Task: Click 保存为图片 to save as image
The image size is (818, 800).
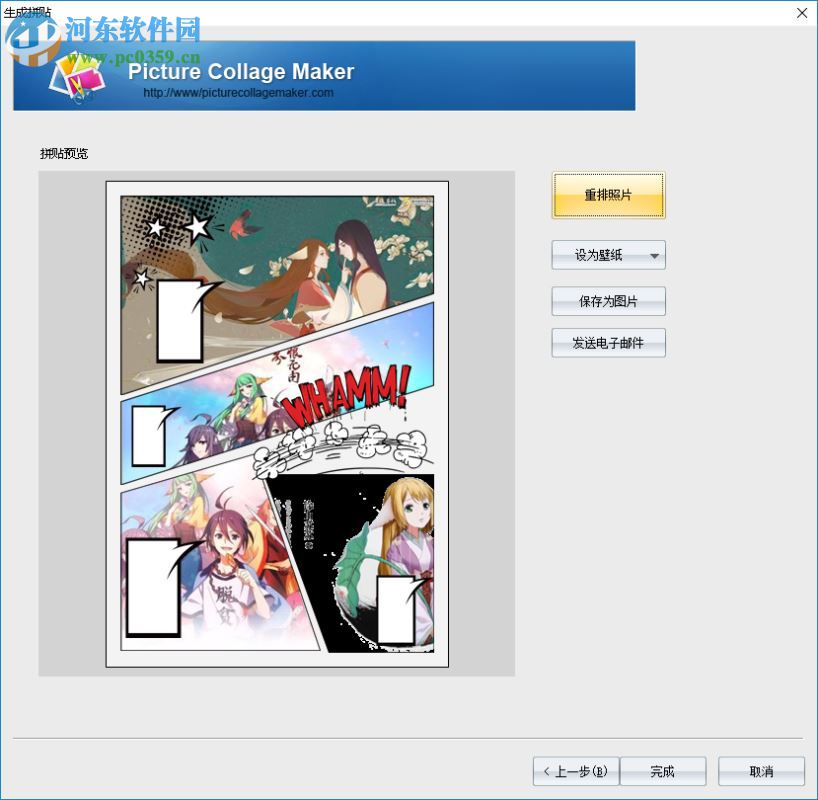Action: [608, 301]
